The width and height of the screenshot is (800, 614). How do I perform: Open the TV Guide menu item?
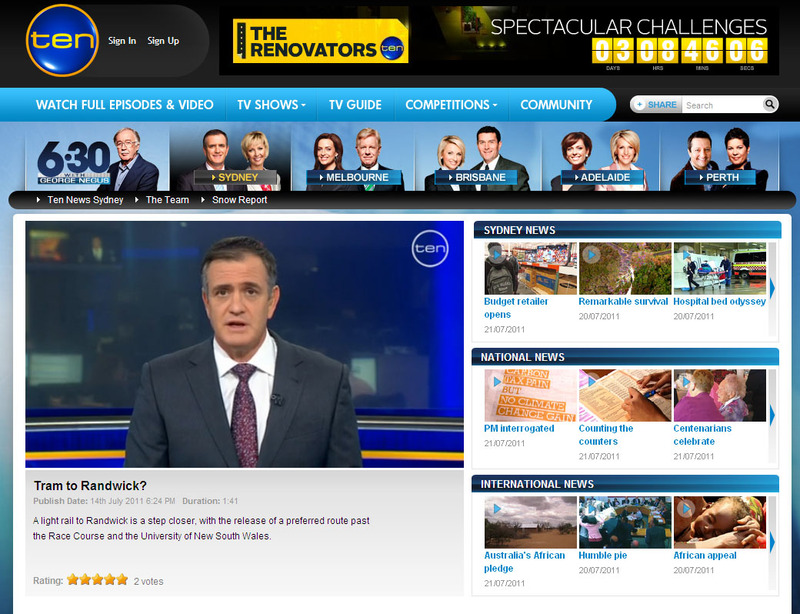(356, 104)
